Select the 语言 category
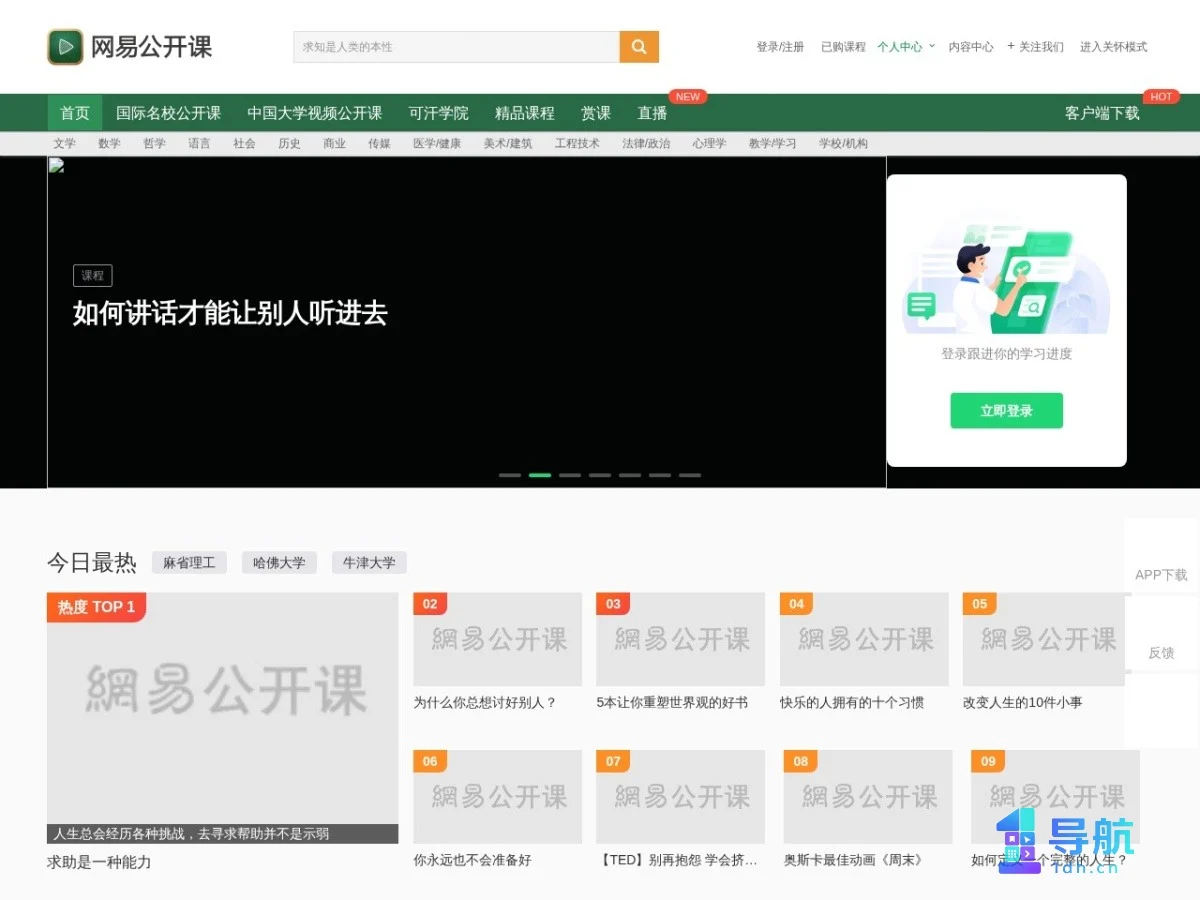 (199, 144)
